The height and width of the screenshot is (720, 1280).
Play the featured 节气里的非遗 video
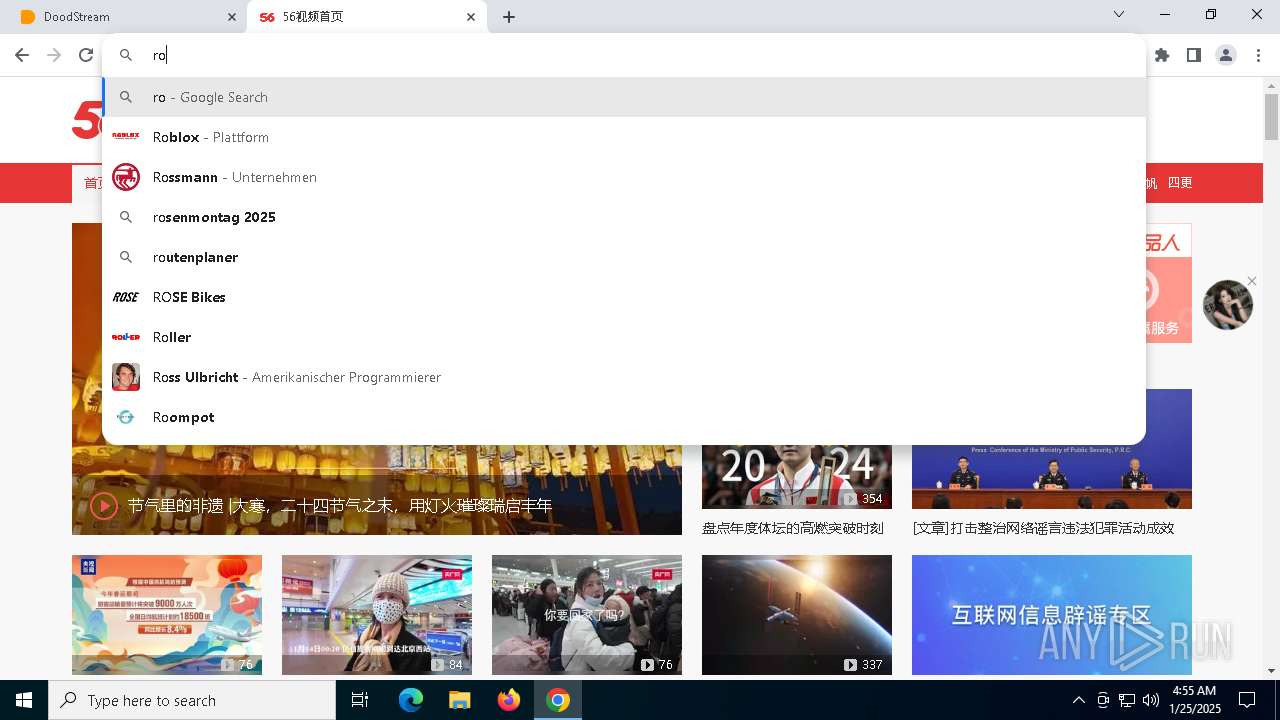click(104, 506)
